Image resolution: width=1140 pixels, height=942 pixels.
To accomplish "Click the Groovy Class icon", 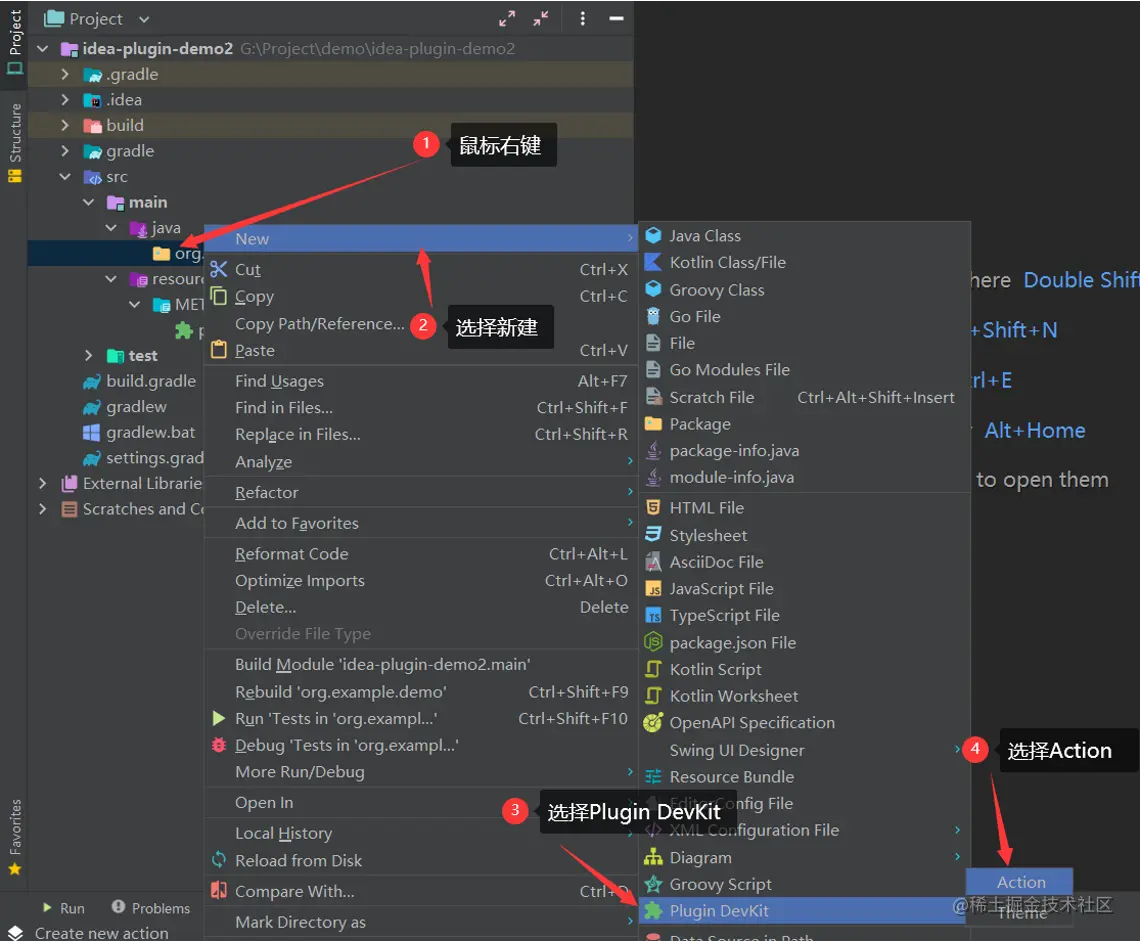I will [x=654, y=289].
